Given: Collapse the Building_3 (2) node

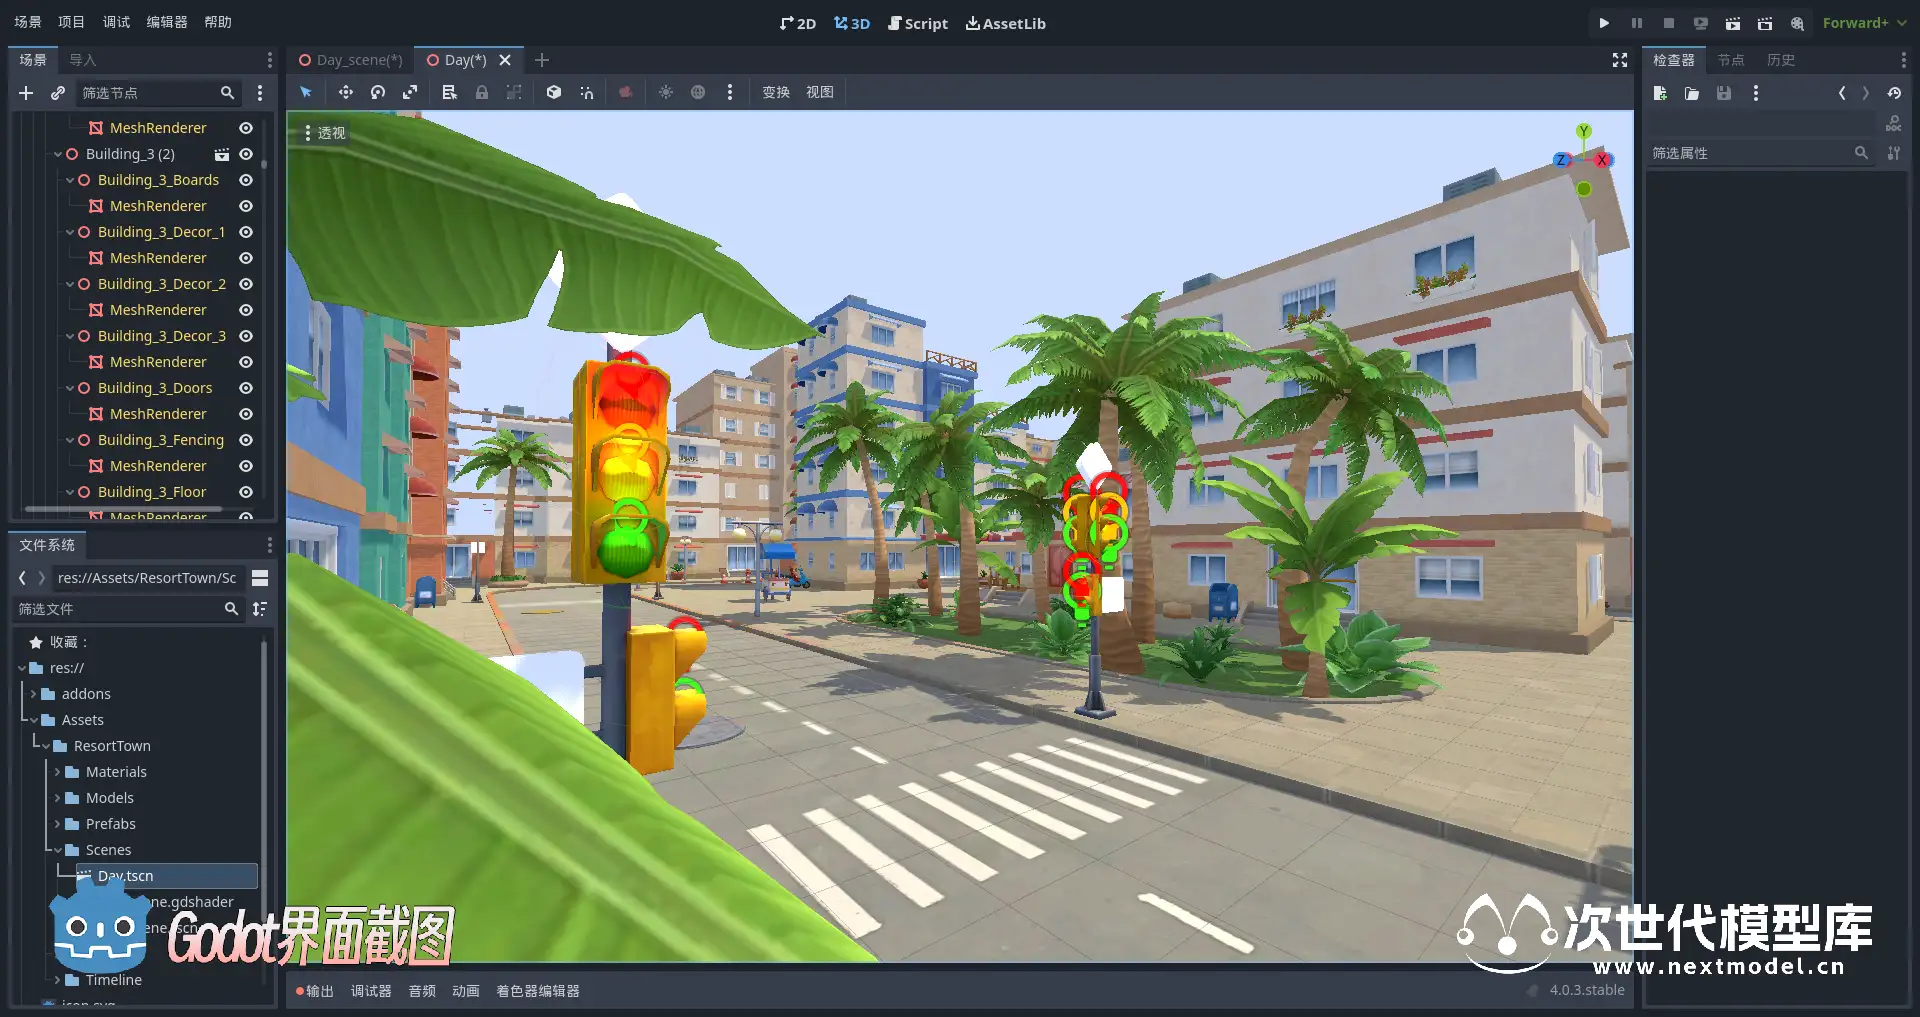Looking at the screenshot, I should pos(58,155).
